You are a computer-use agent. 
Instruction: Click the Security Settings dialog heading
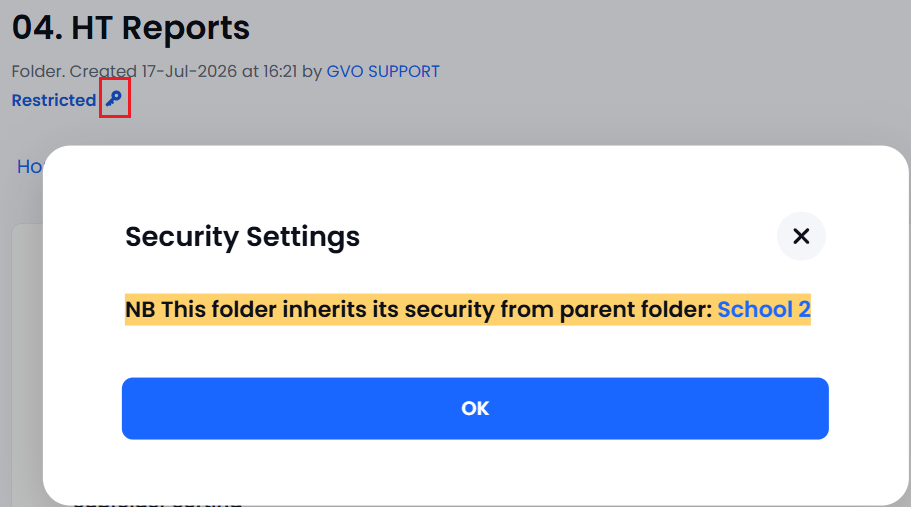tap(242, 236)
